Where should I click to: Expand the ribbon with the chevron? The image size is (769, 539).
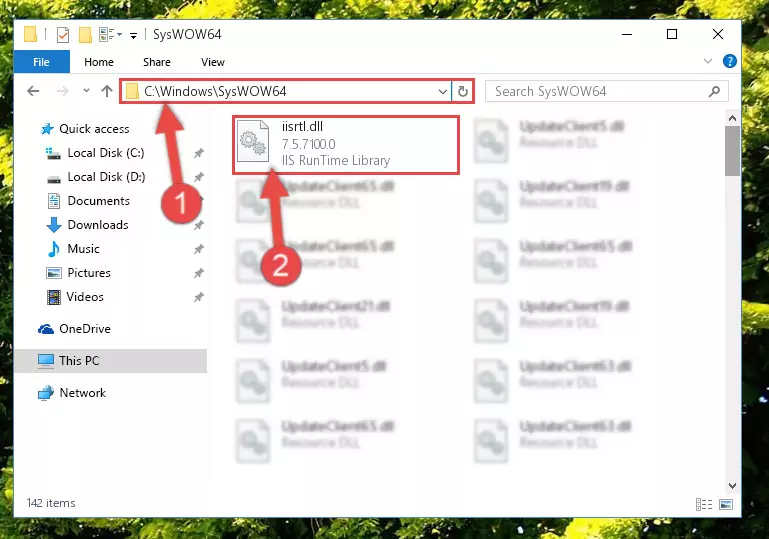[x=708, y=61]
